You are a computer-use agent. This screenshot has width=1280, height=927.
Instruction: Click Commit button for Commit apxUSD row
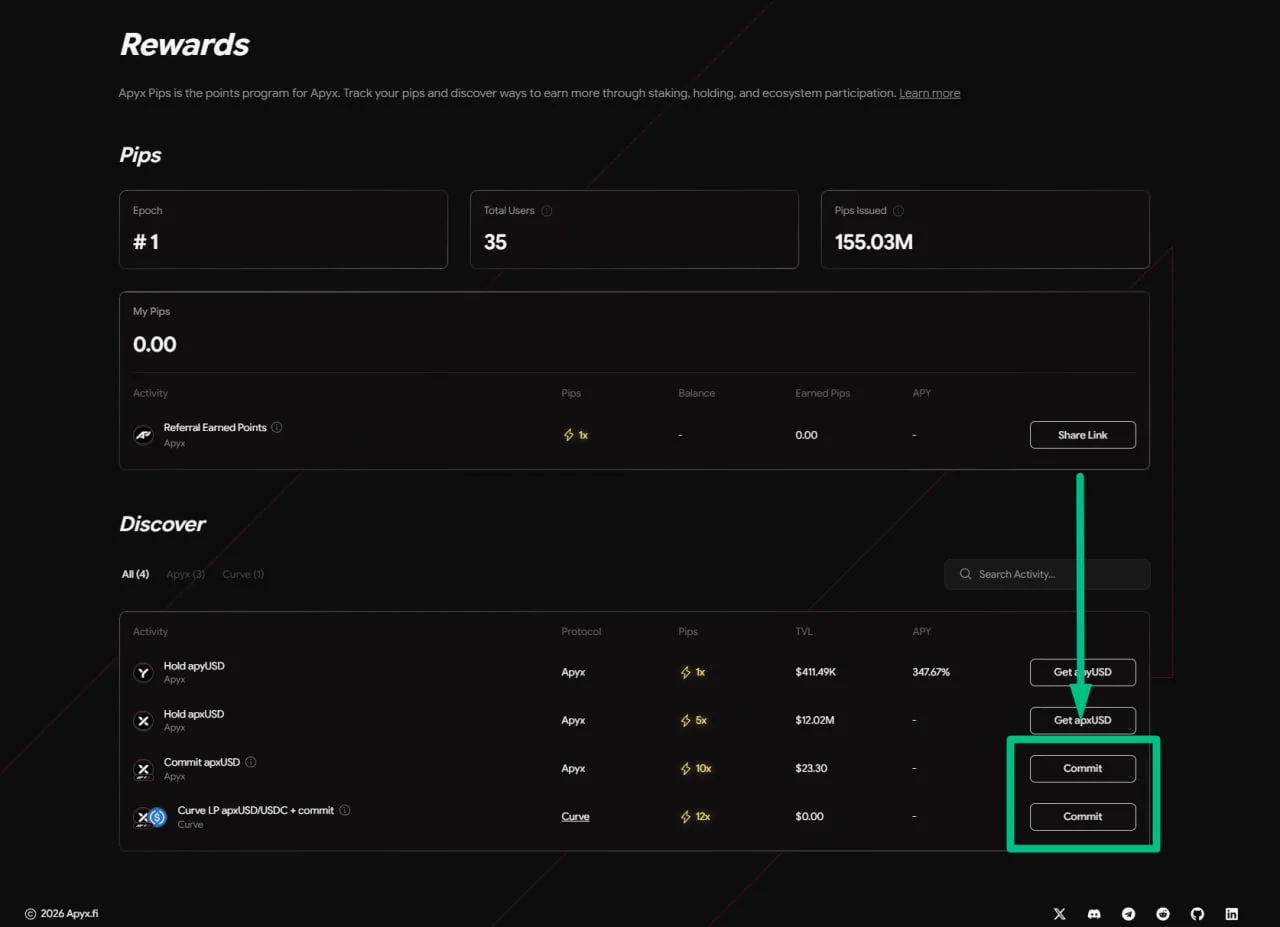(1083, 768)
